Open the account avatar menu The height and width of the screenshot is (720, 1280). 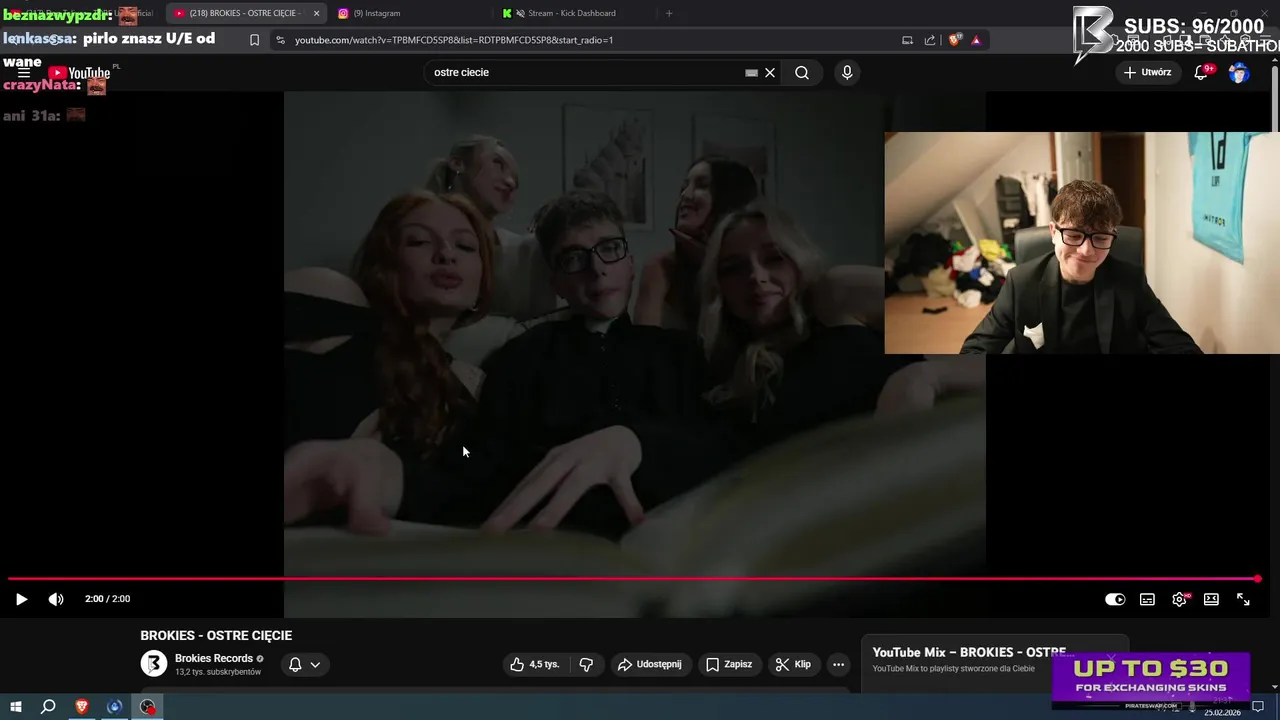pyautogui.click(x=1239, y=73)
